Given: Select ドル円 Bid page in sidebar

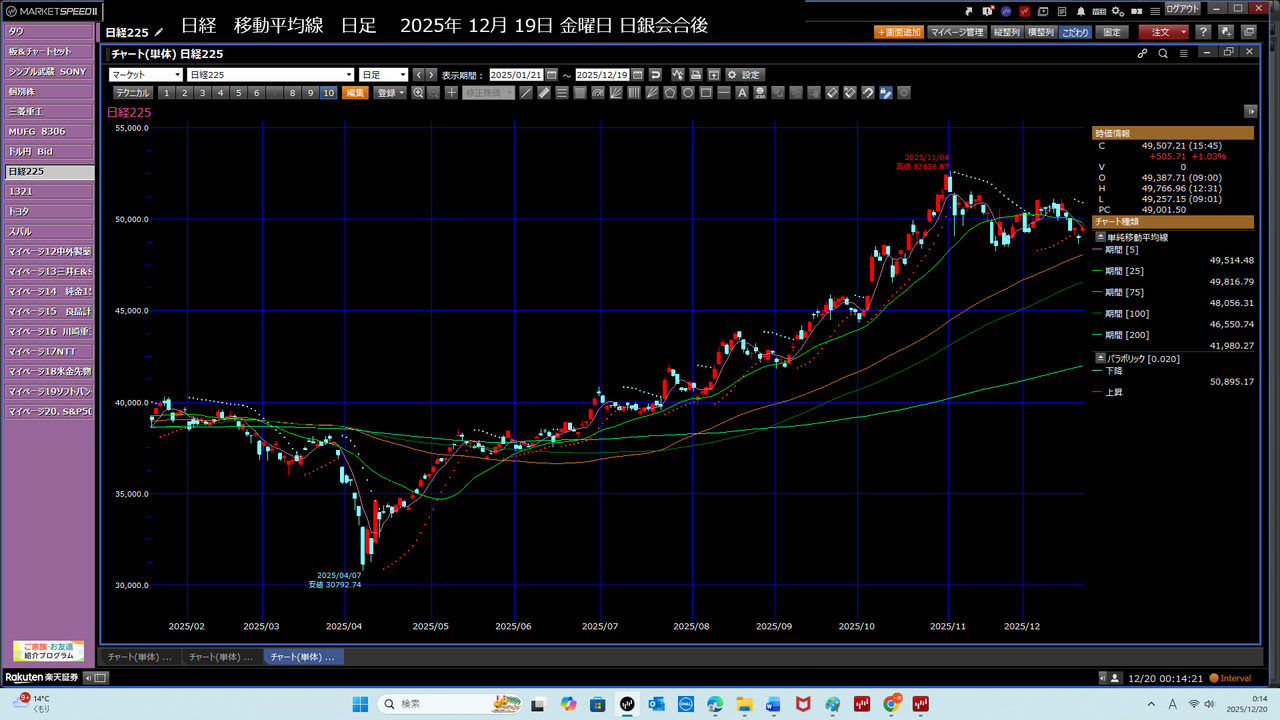Looking at the screenshot, I should [48, 152].
